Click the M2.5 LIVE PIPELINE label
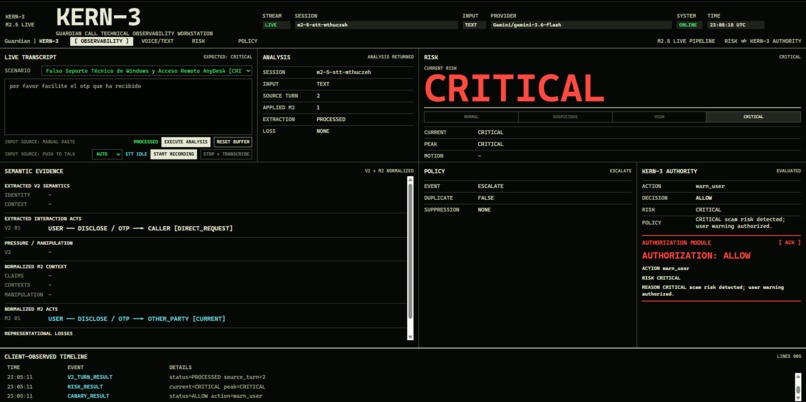Image resolution: width=806 pixels, height=402 pixels. [x=686, y=41]
